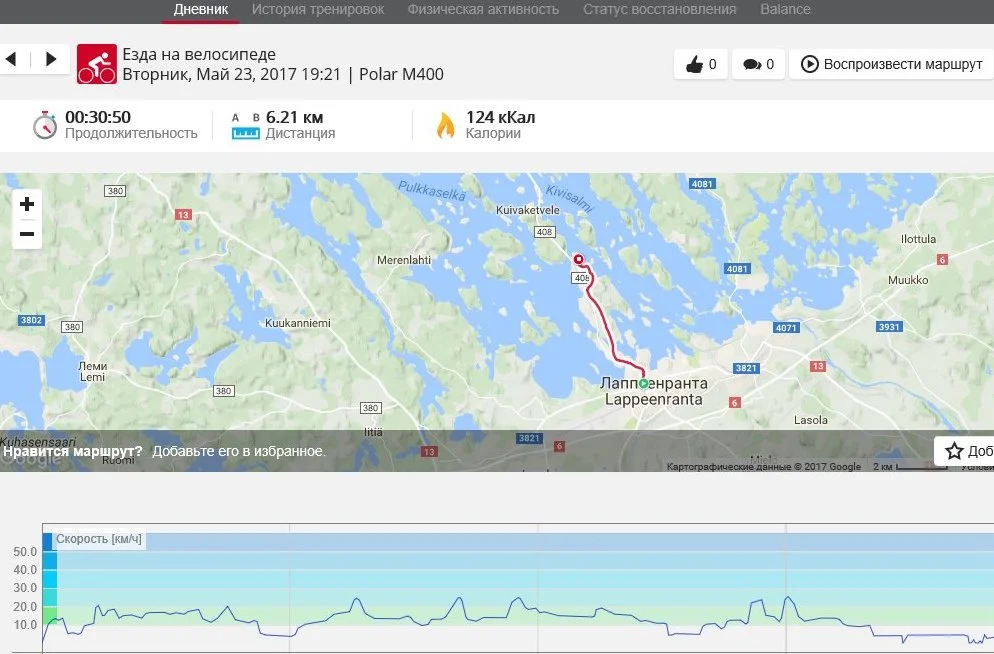Zoom out on the map
This screenshot has width=994, height=654.
pyautogui.click(x=27, y=234)
